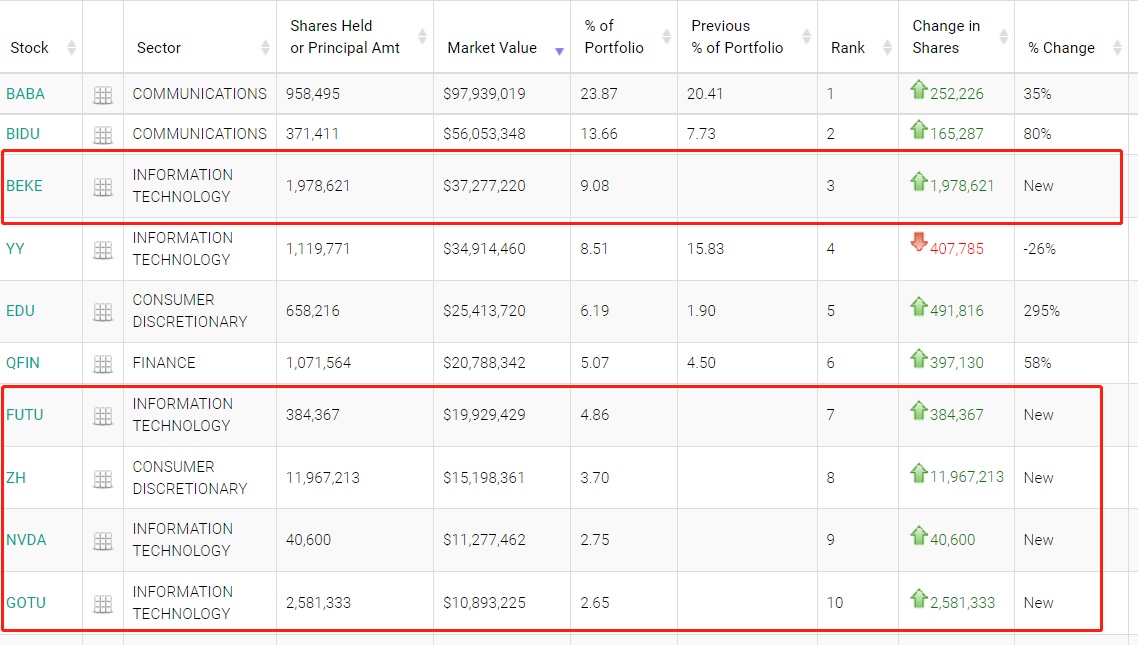Sort the table by Market Value column

(x=492, y=48)
